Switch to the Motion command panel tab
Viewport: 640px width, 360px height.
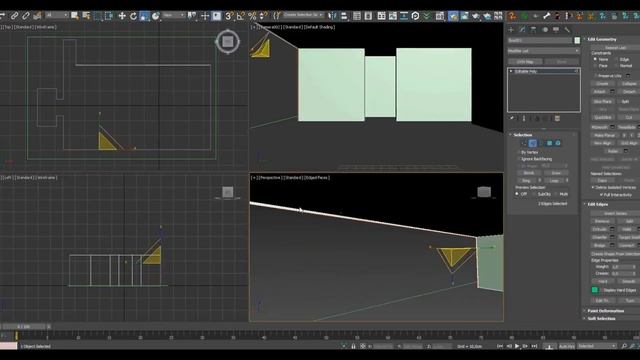[x=545, y=30]
